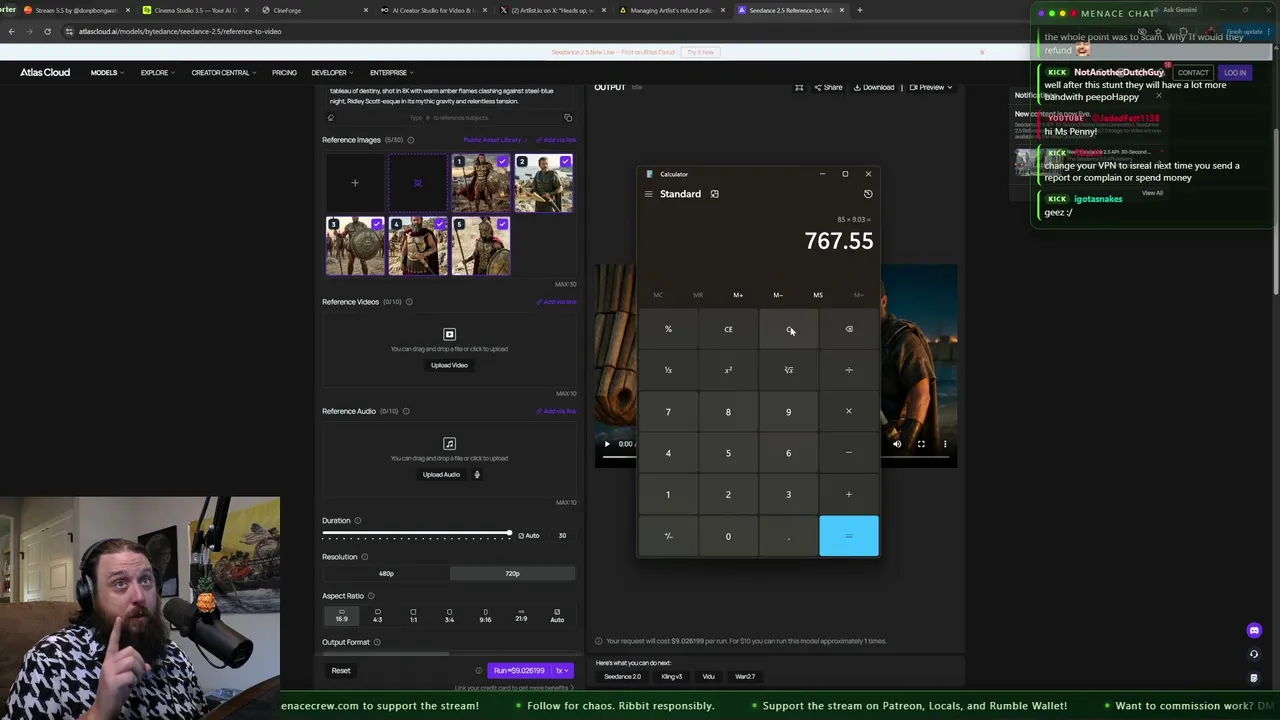Select the 21:9 aspect ratio
The width and height of the screenshot is (1280, 720).
click(521, 616)
